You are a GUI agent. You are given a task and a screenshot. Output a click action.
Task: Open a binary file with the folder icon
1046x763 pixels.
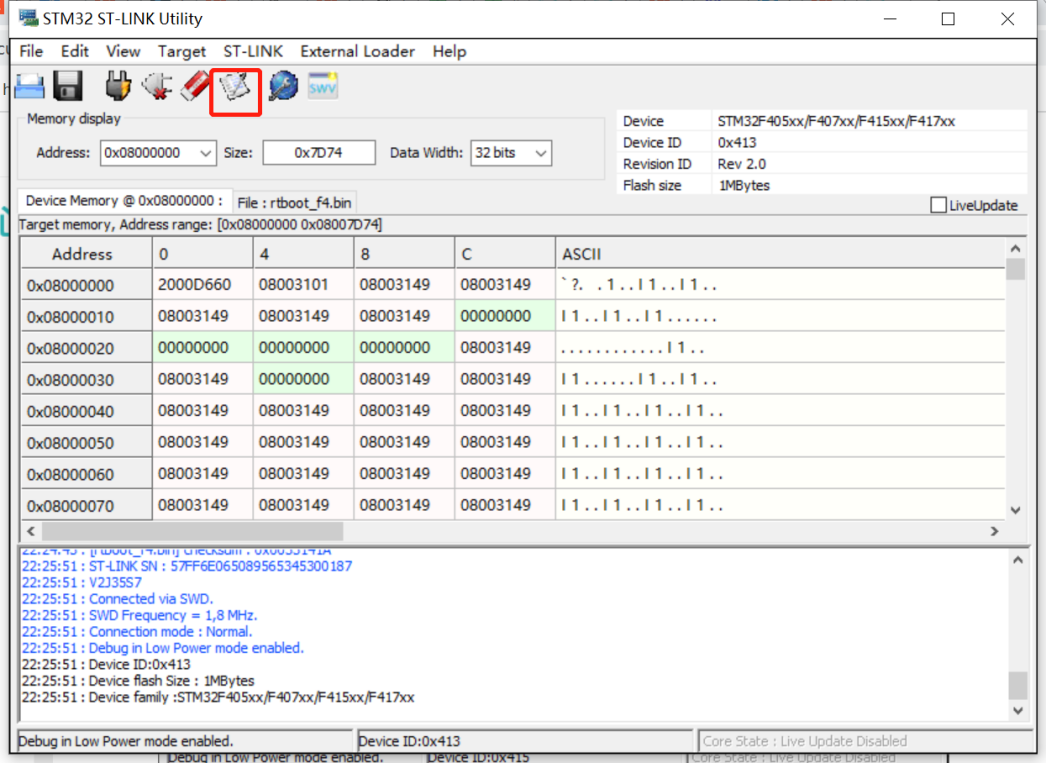click(28, 86)
